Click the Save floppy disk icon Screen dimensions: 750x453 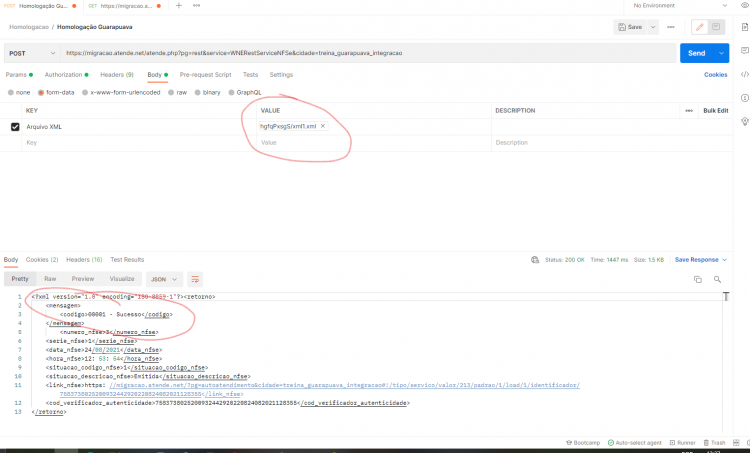pos(622,27)
